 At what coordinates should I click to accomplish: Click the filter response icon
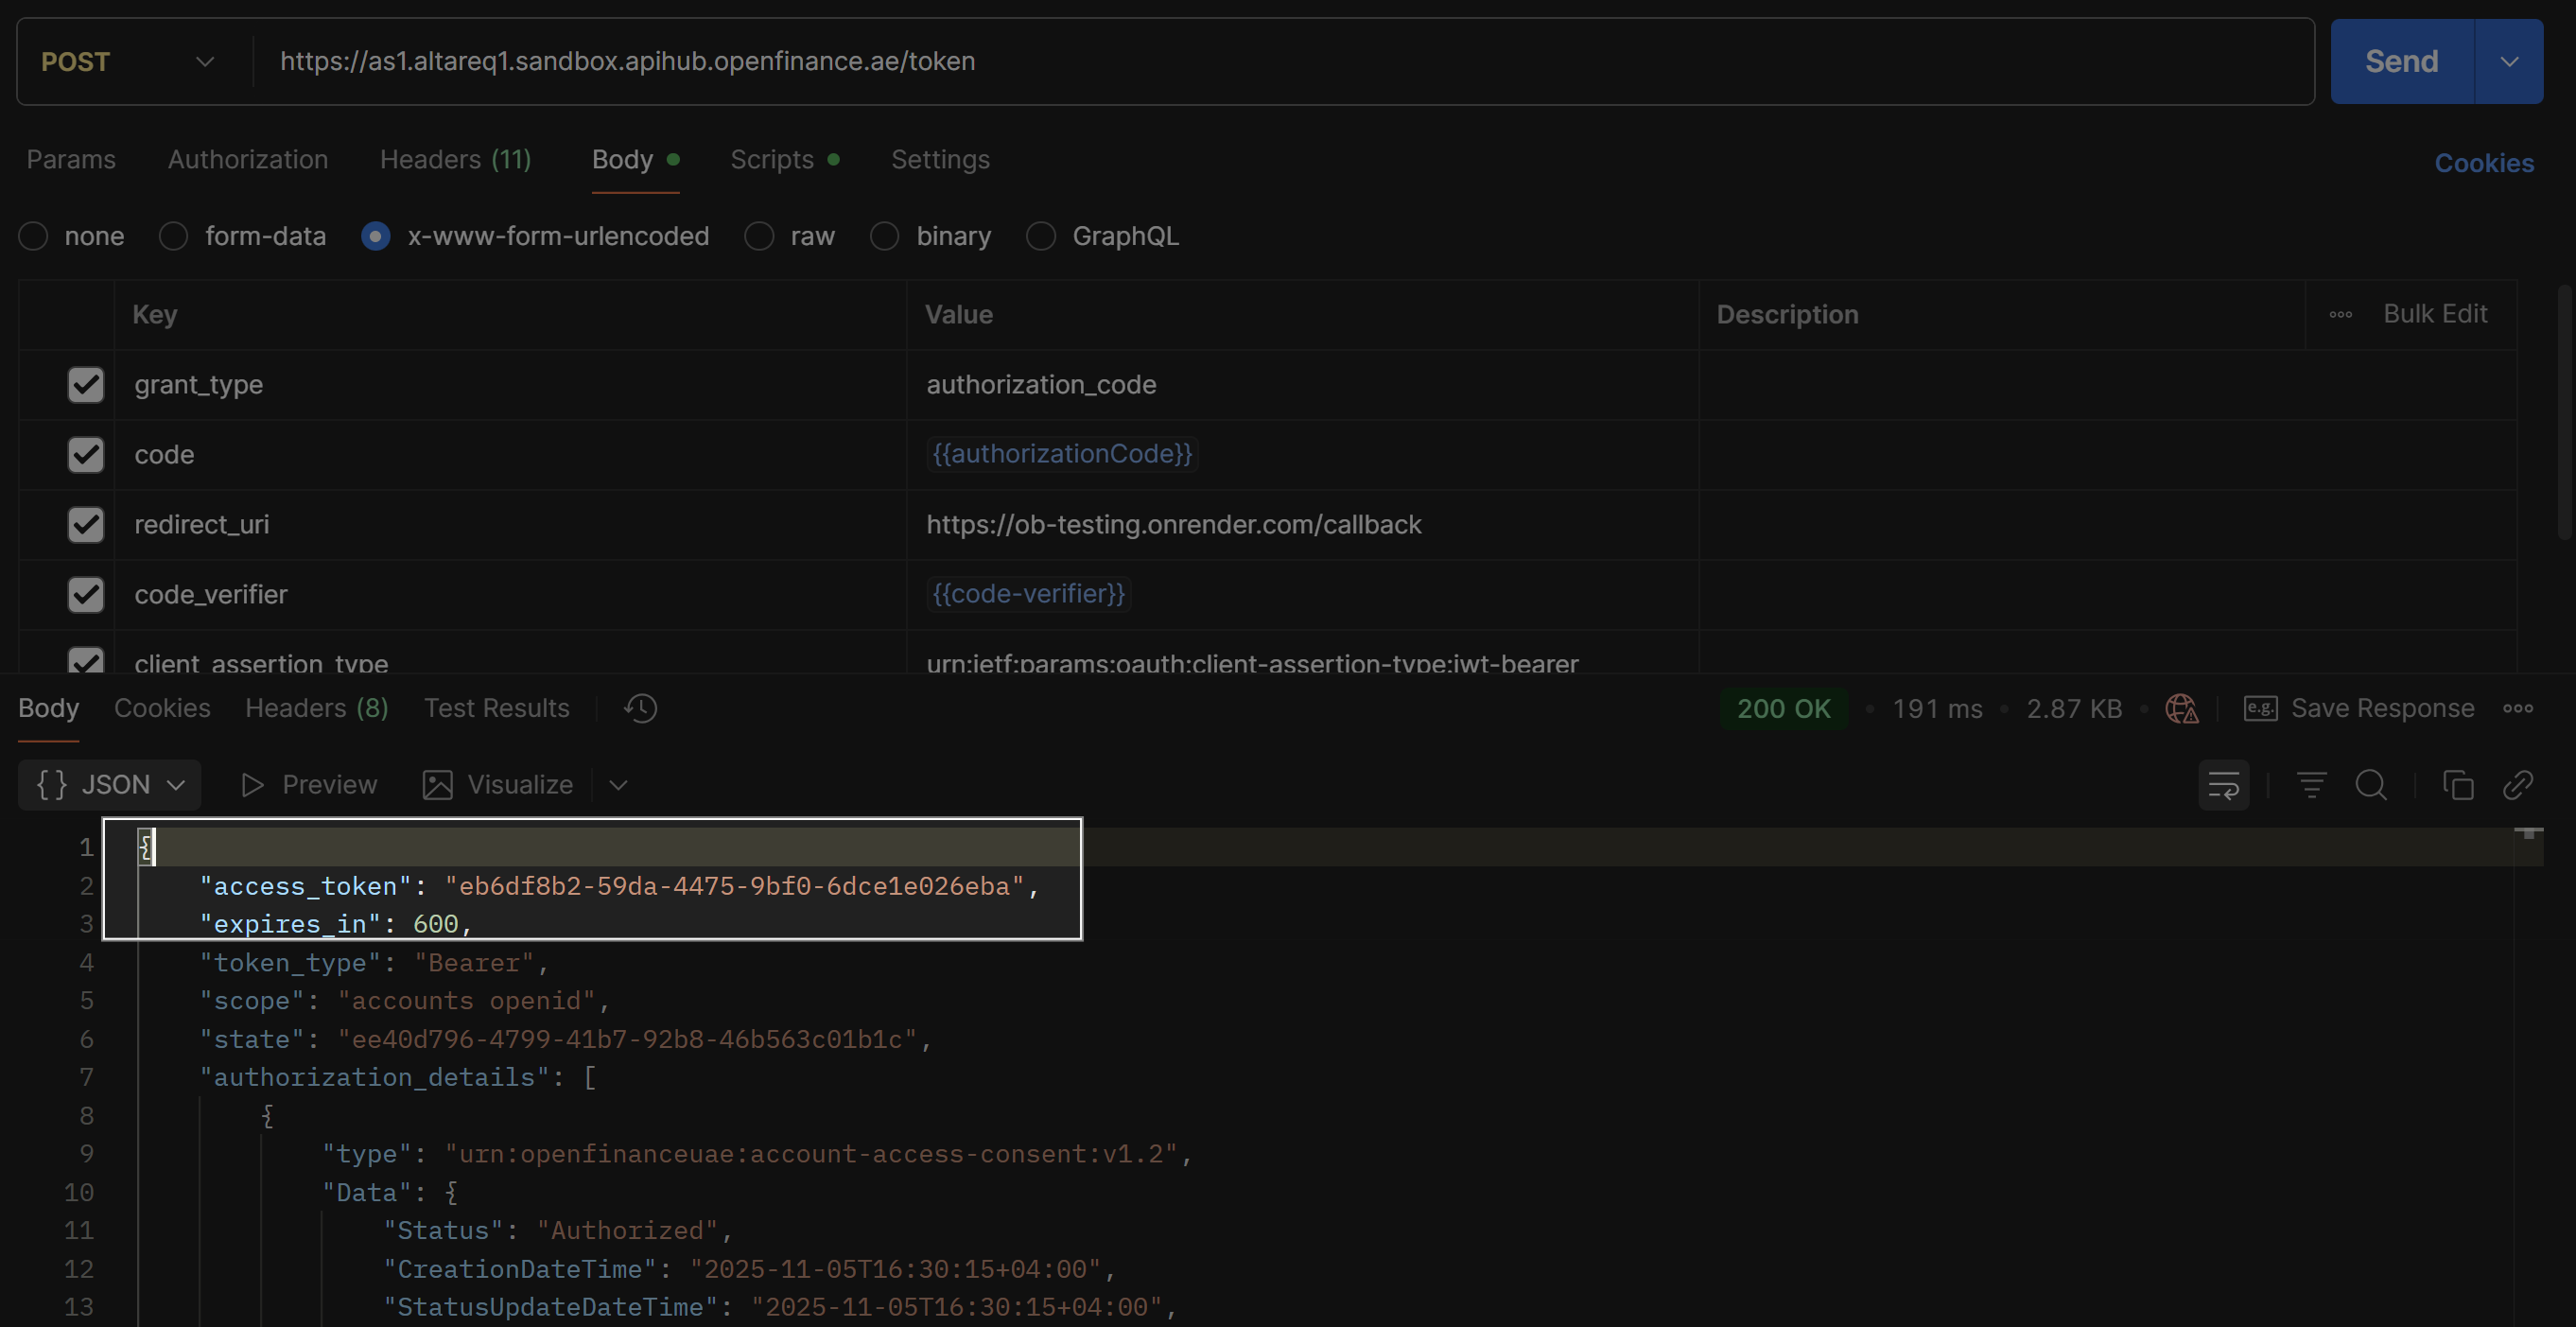click(x=2311, y=785)
